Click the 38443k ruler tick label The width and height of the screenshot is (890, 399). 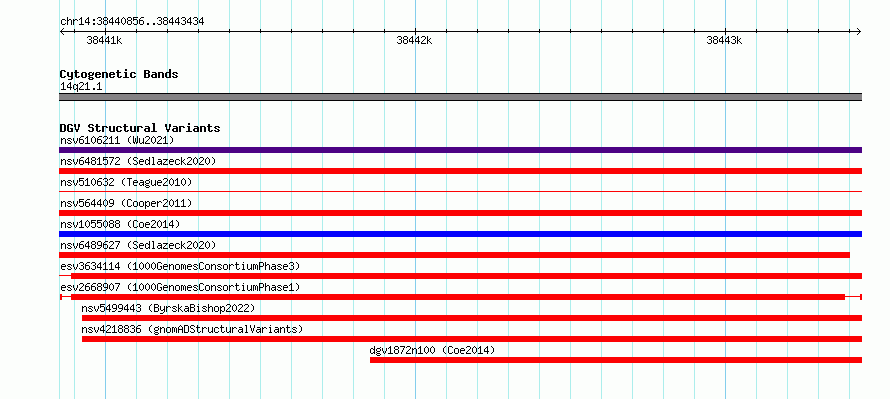[x=724, y=40]
